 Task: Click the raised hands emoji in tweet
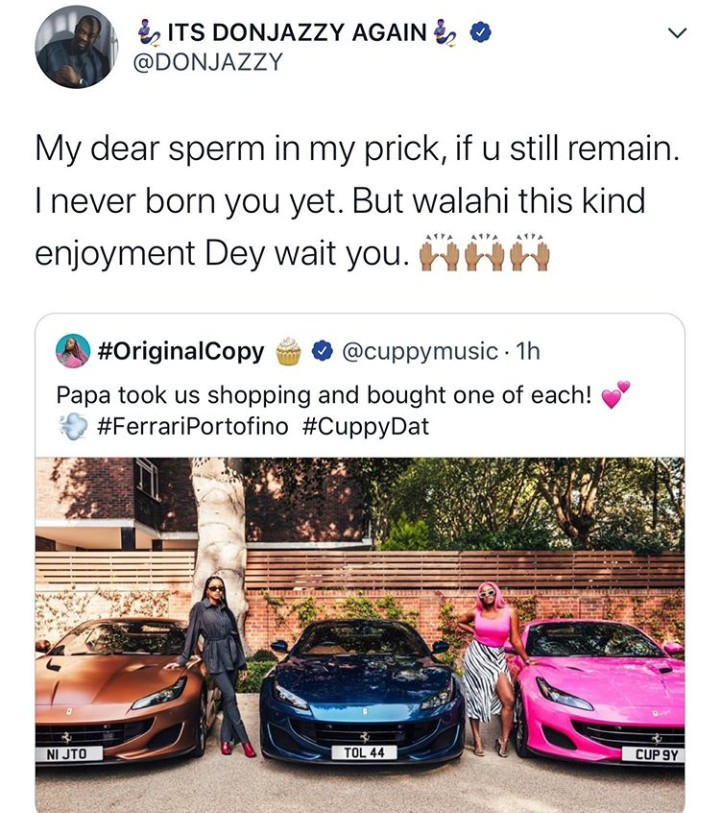click(x=484, y=253)
